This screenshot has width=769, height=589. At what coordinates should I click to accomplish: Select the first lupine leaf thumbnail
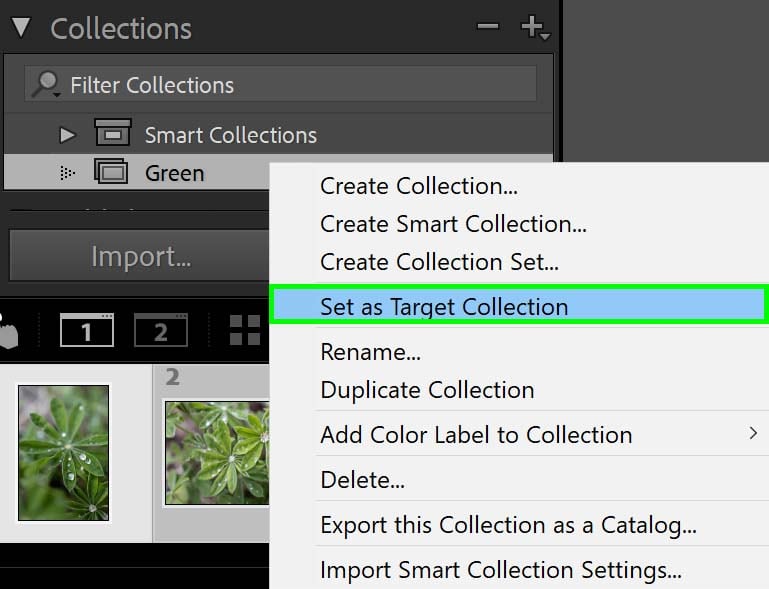coord(63,453)
